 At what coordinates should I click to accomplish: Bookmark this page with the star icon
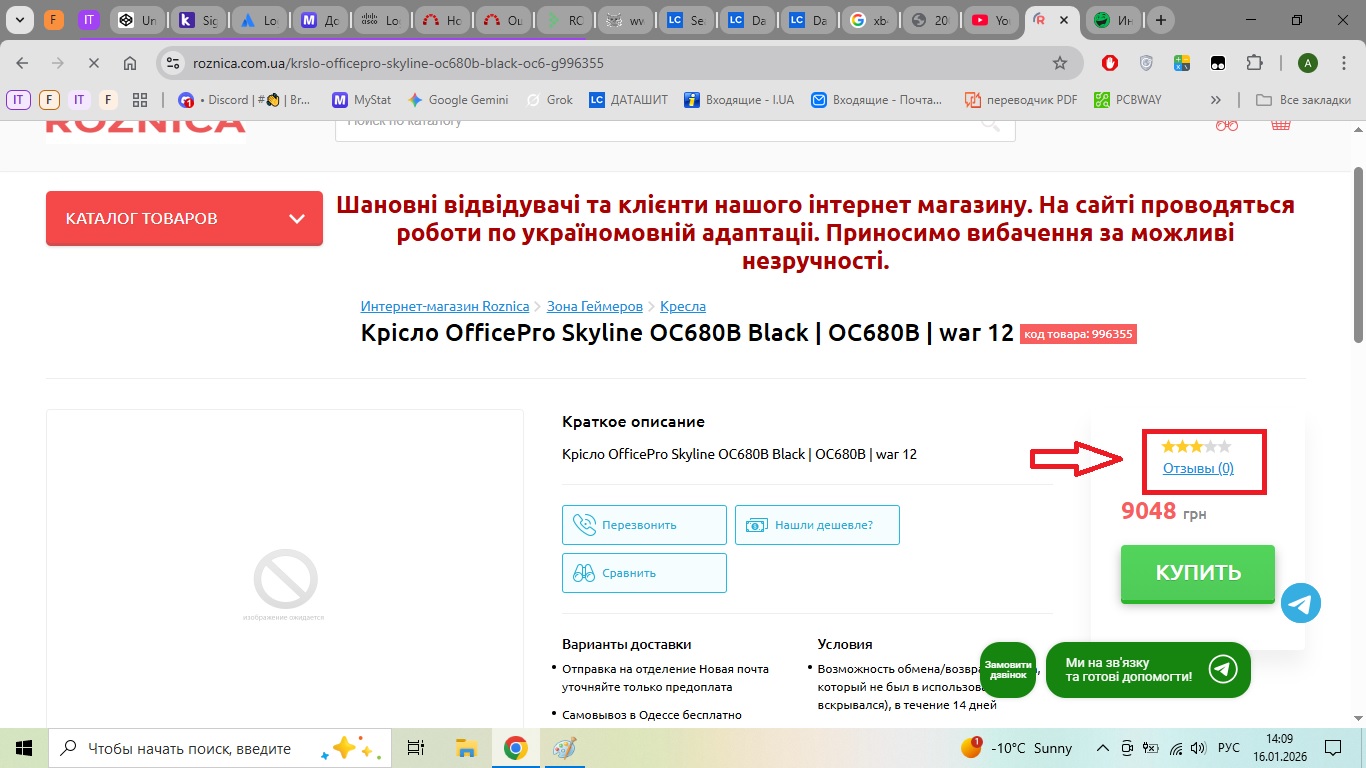click(x=1060, y=63)
